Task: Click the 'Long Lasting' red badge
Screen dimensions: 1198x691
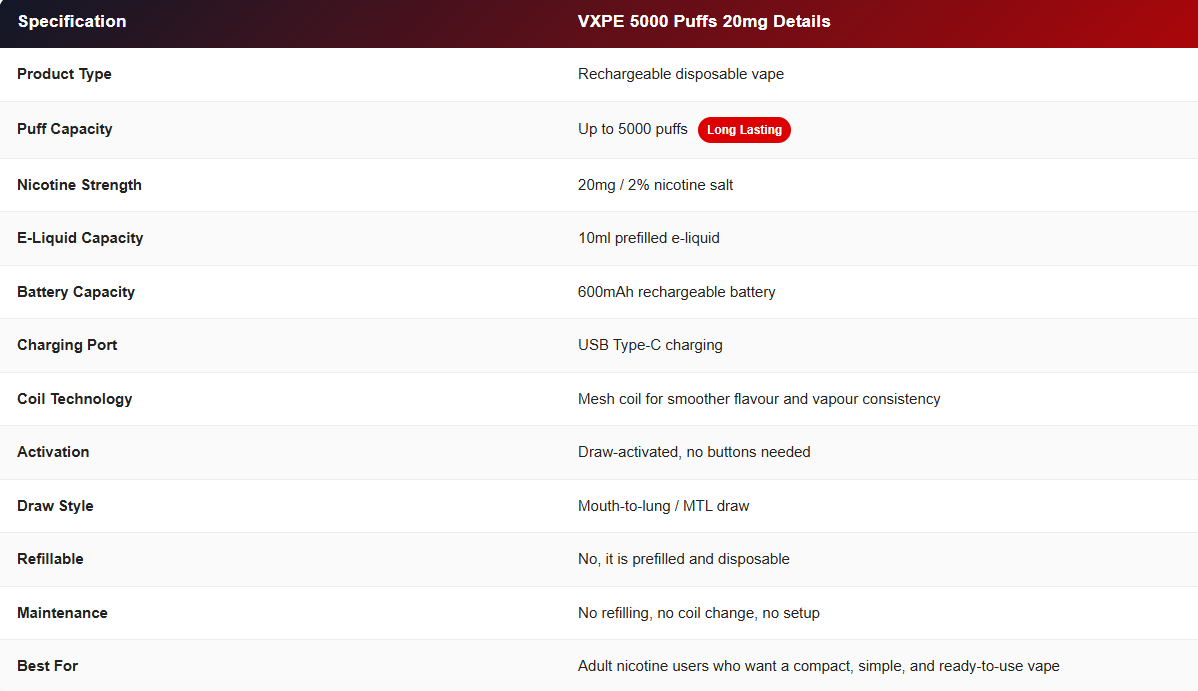Action: click(744, 130)
